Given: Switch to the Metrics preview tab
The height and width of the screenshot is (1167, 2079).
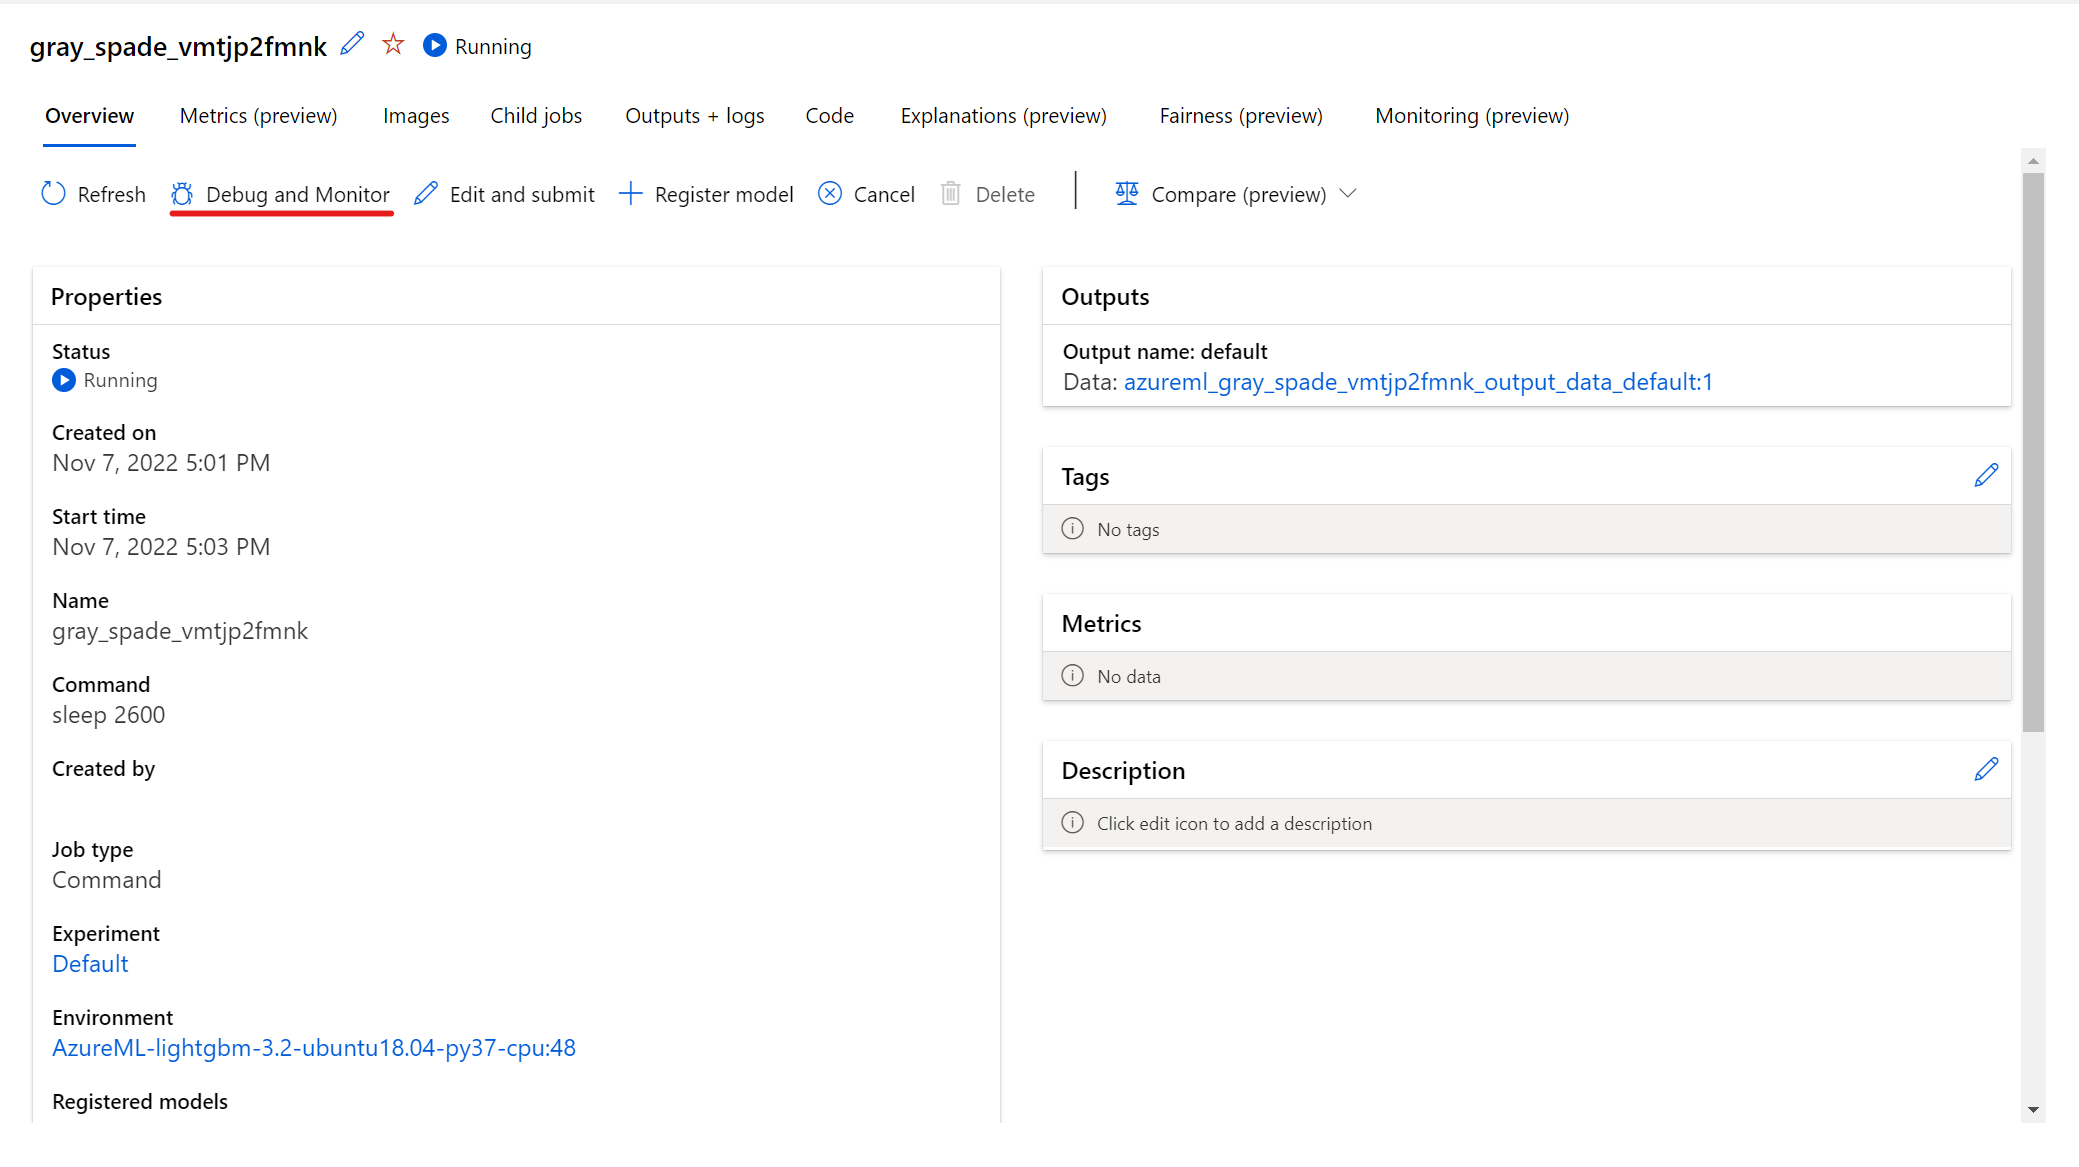Looking at the screenshot, I should tap(258, 114).
